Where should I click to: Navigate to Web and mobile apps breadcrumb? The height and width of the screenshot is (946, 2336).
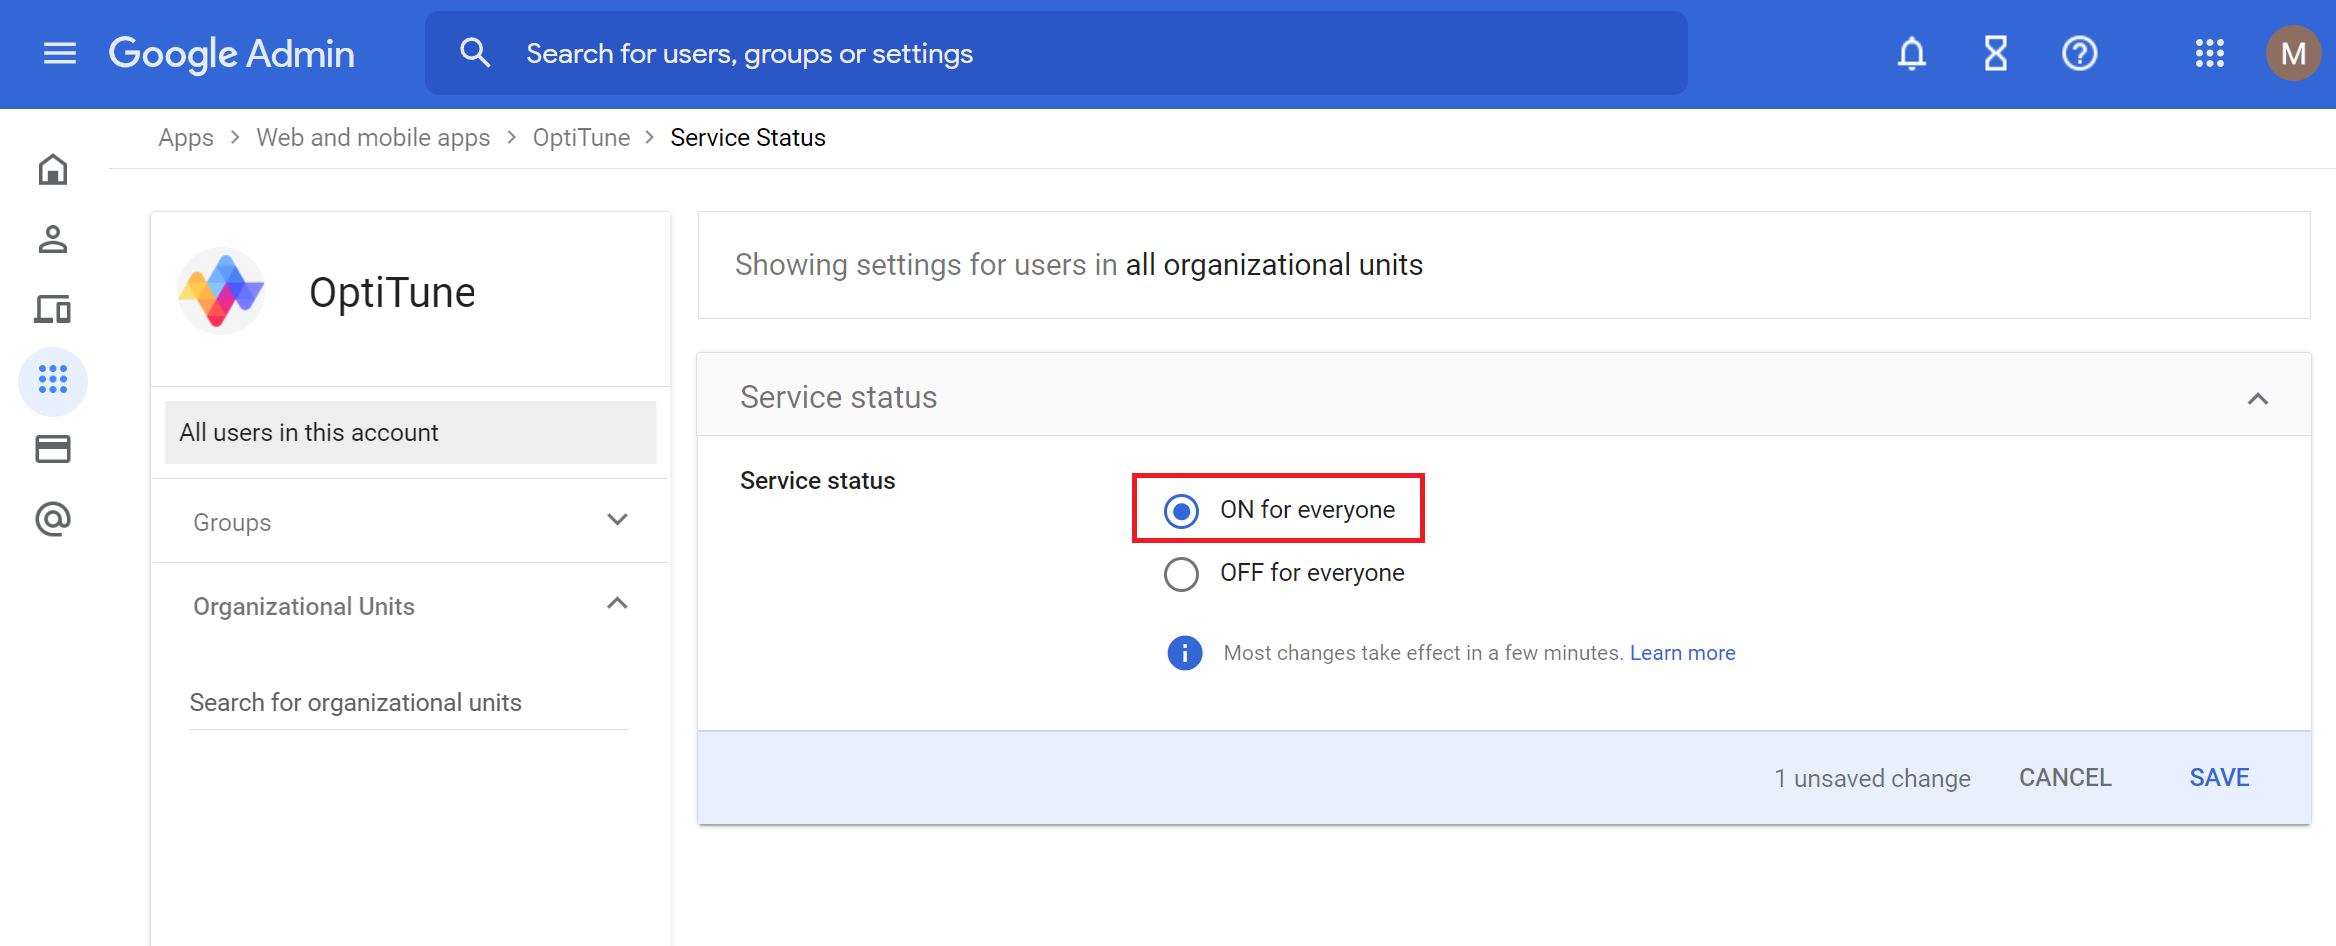[x=373, y=138]
